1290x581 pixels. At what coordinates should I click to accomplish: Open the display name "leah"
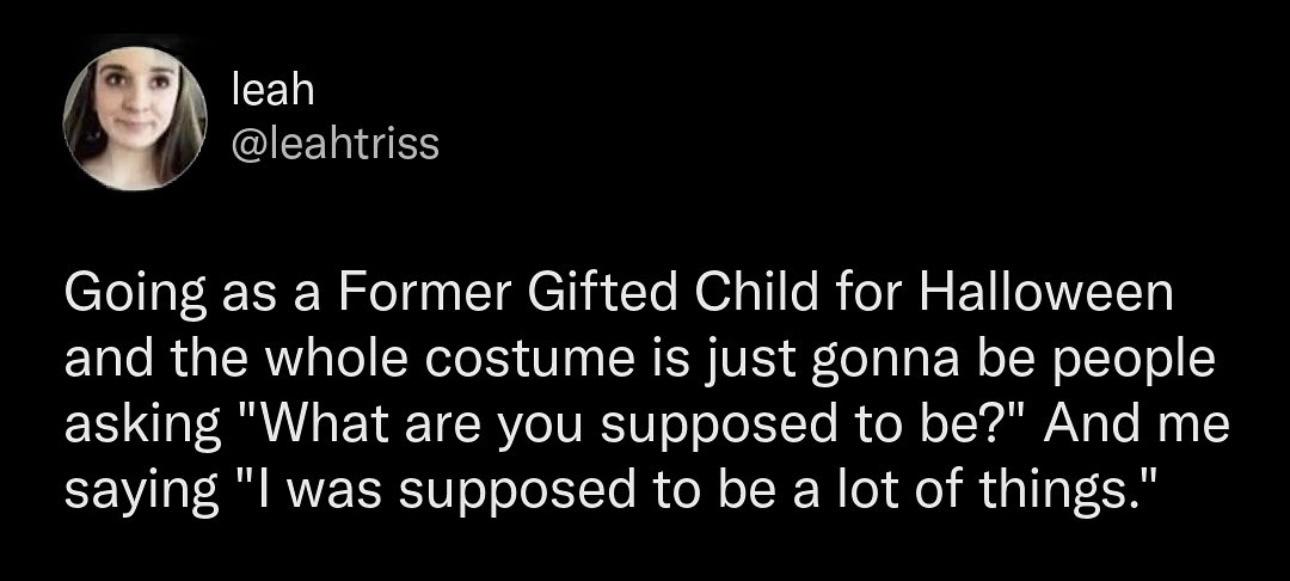tap(272, 91)
